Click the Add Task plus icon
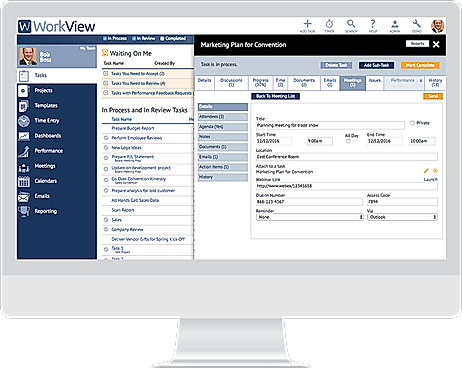The image size is (462, 368). [x=307, y=24]
